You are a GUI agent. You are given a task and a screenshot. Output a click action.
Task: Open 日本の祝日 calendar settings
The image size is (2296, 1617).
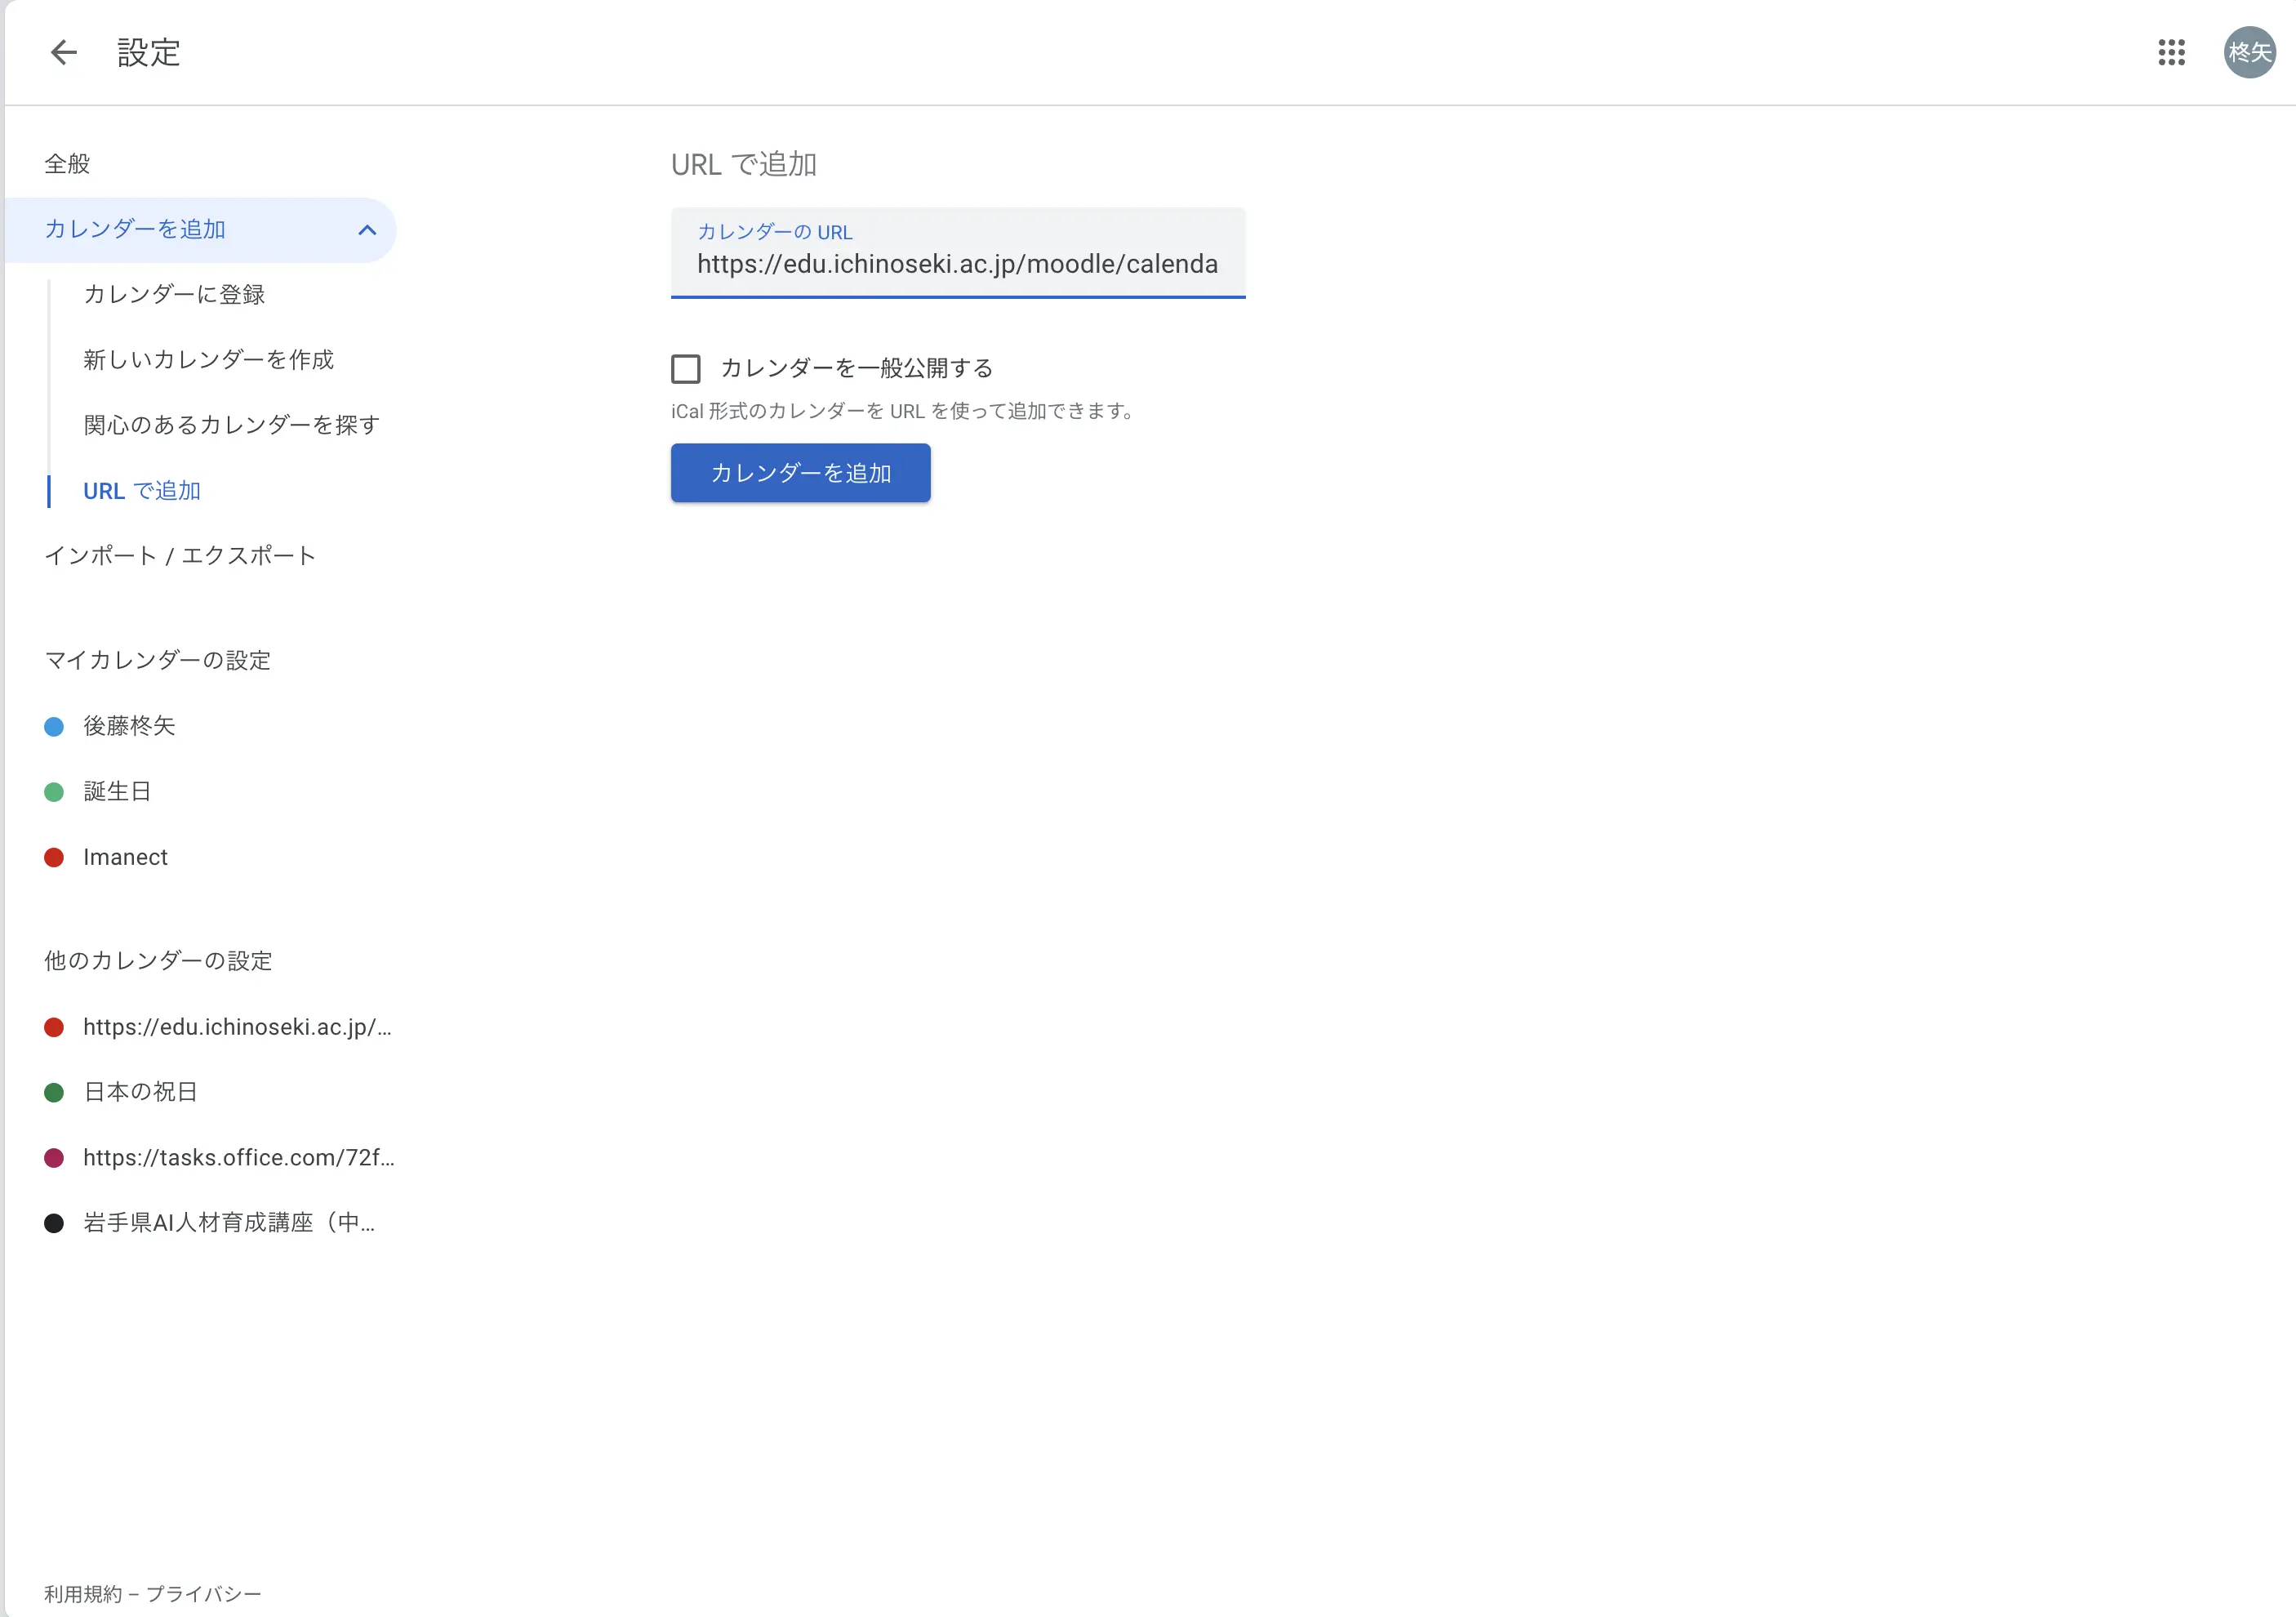click(x=140, y=1092)
